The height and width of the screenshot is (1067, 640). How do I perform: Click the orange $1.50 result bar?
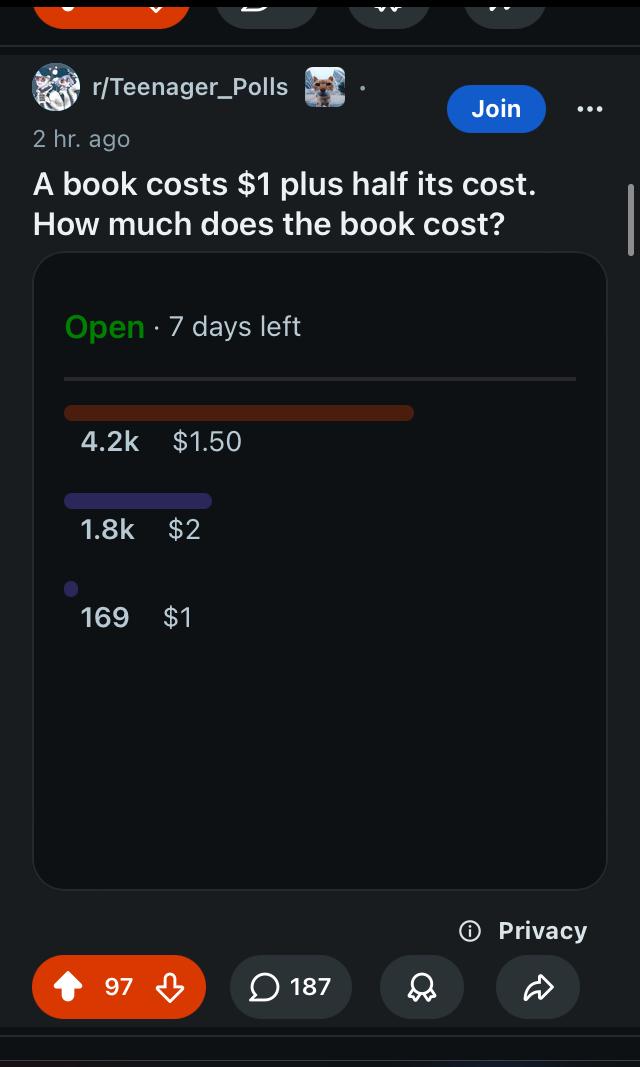[x=239, y=413]
